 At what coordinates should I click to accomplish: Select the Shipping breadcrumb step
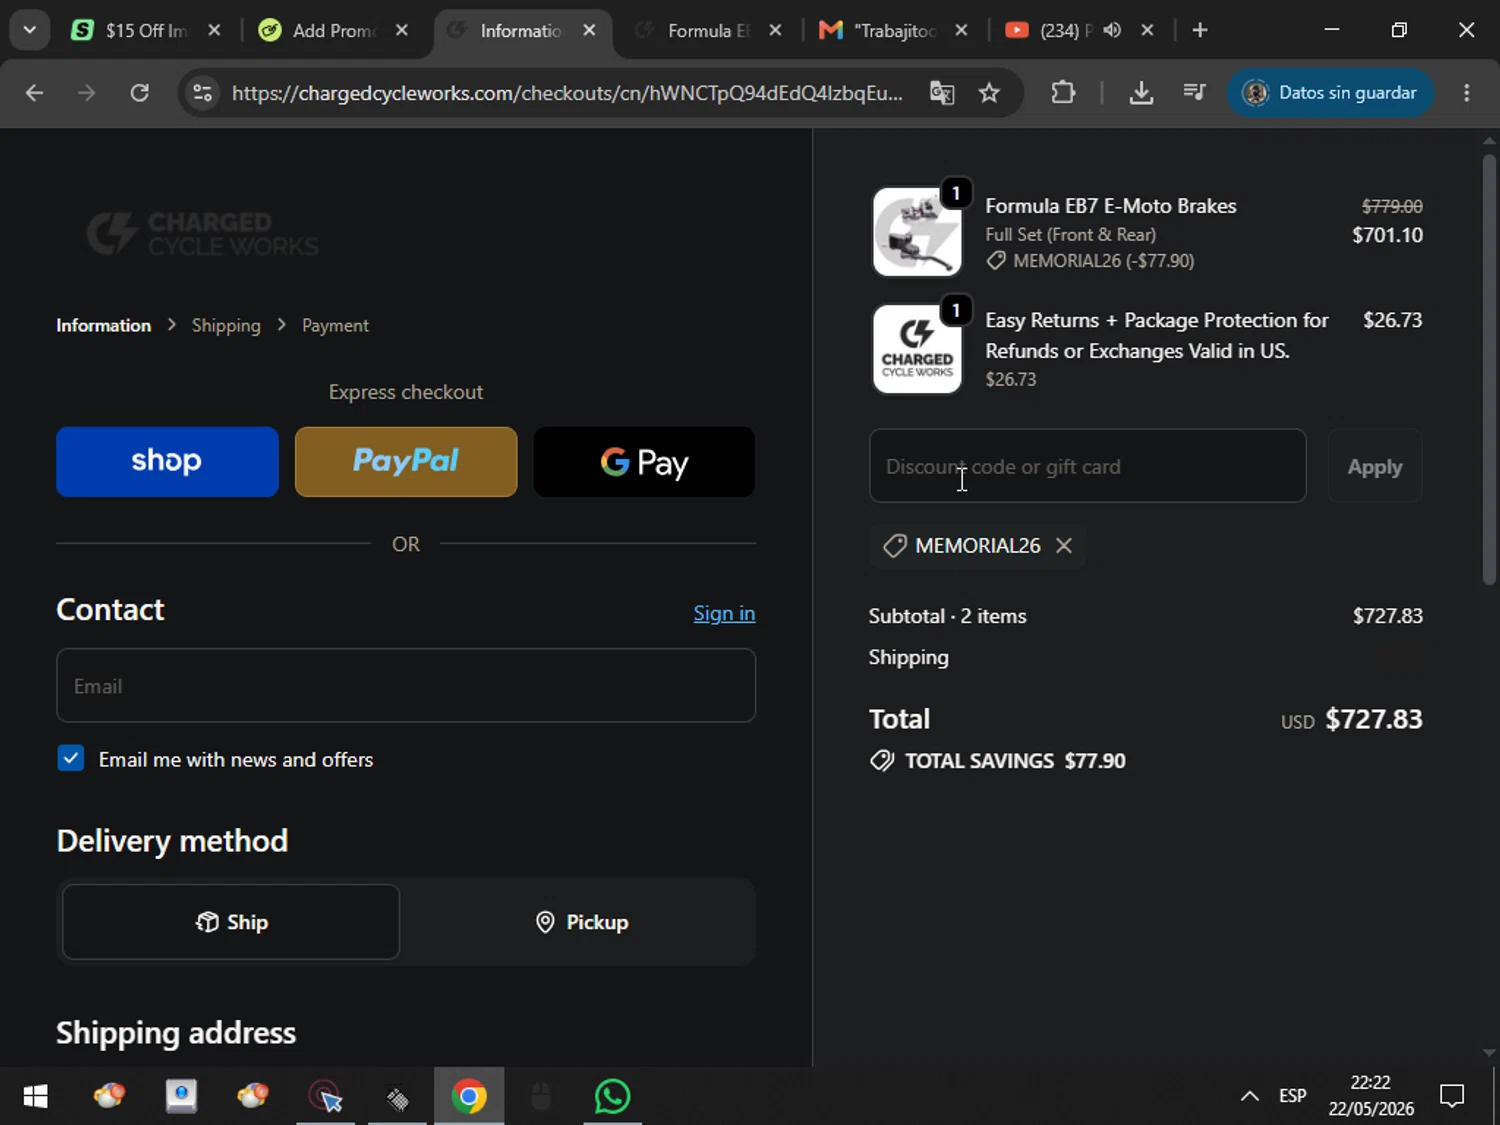coord(226,325)
